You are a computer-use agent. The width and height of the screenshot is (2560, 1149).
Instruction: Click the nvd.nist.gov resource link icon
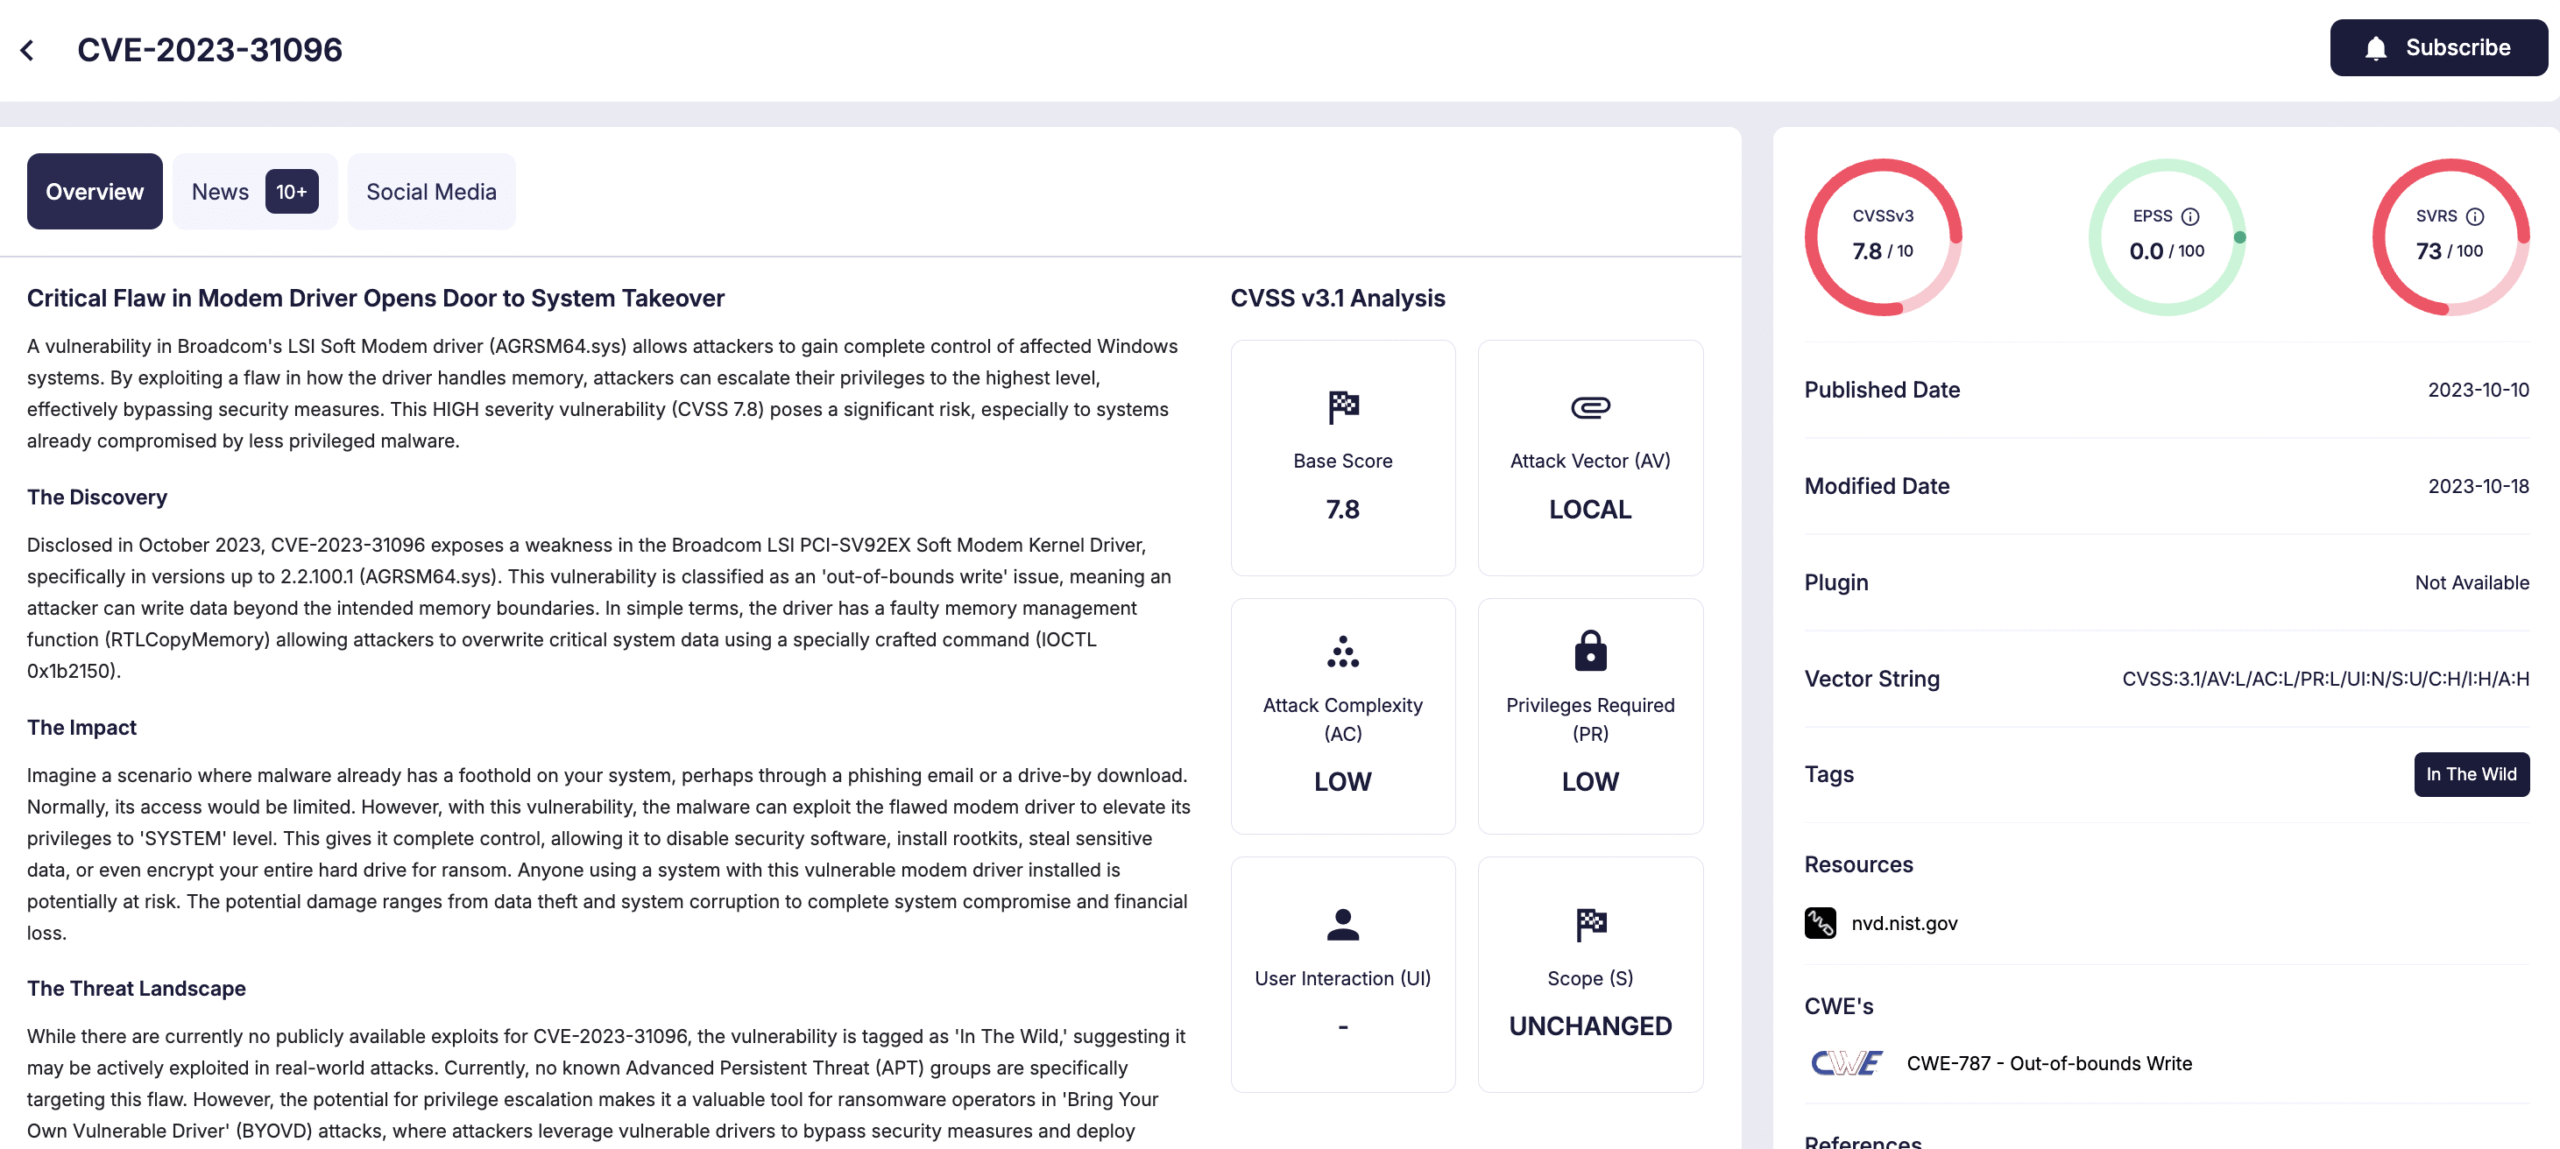point(1820,922)
